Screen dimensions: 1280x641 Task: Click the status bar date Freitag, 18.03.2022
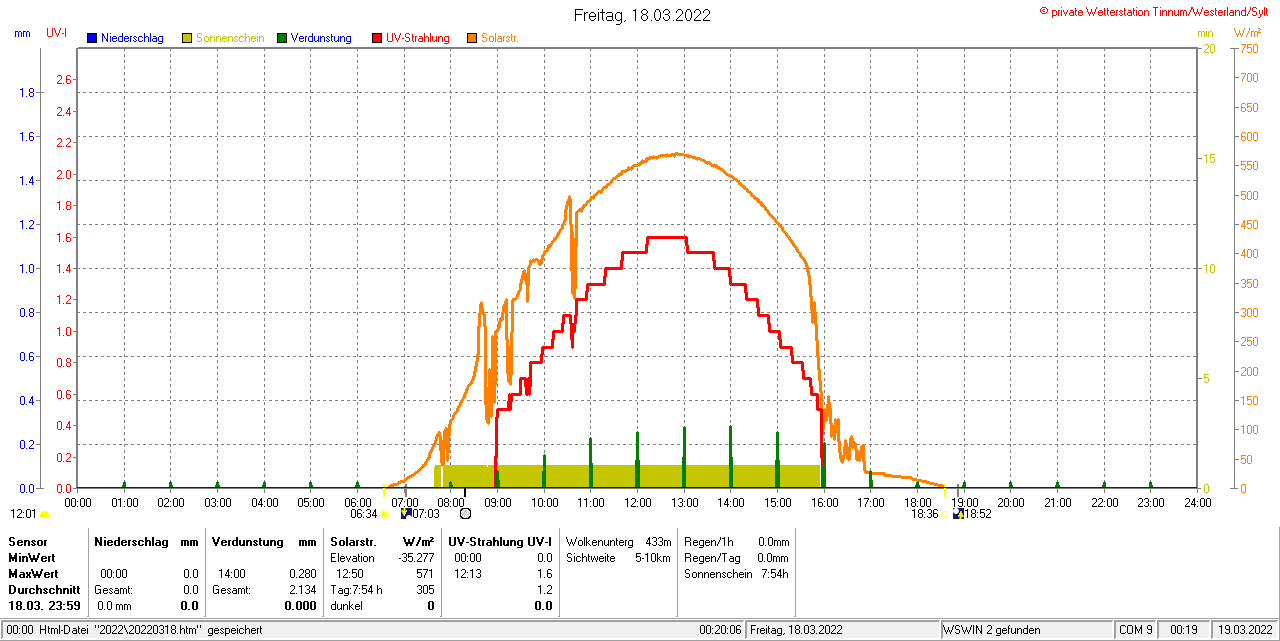pos(796,630)
